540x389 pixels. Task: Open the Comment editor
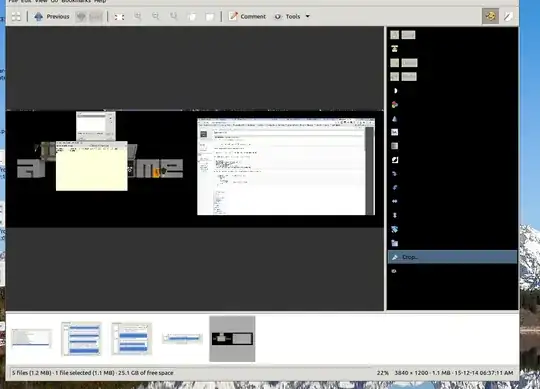pos(247,16)
